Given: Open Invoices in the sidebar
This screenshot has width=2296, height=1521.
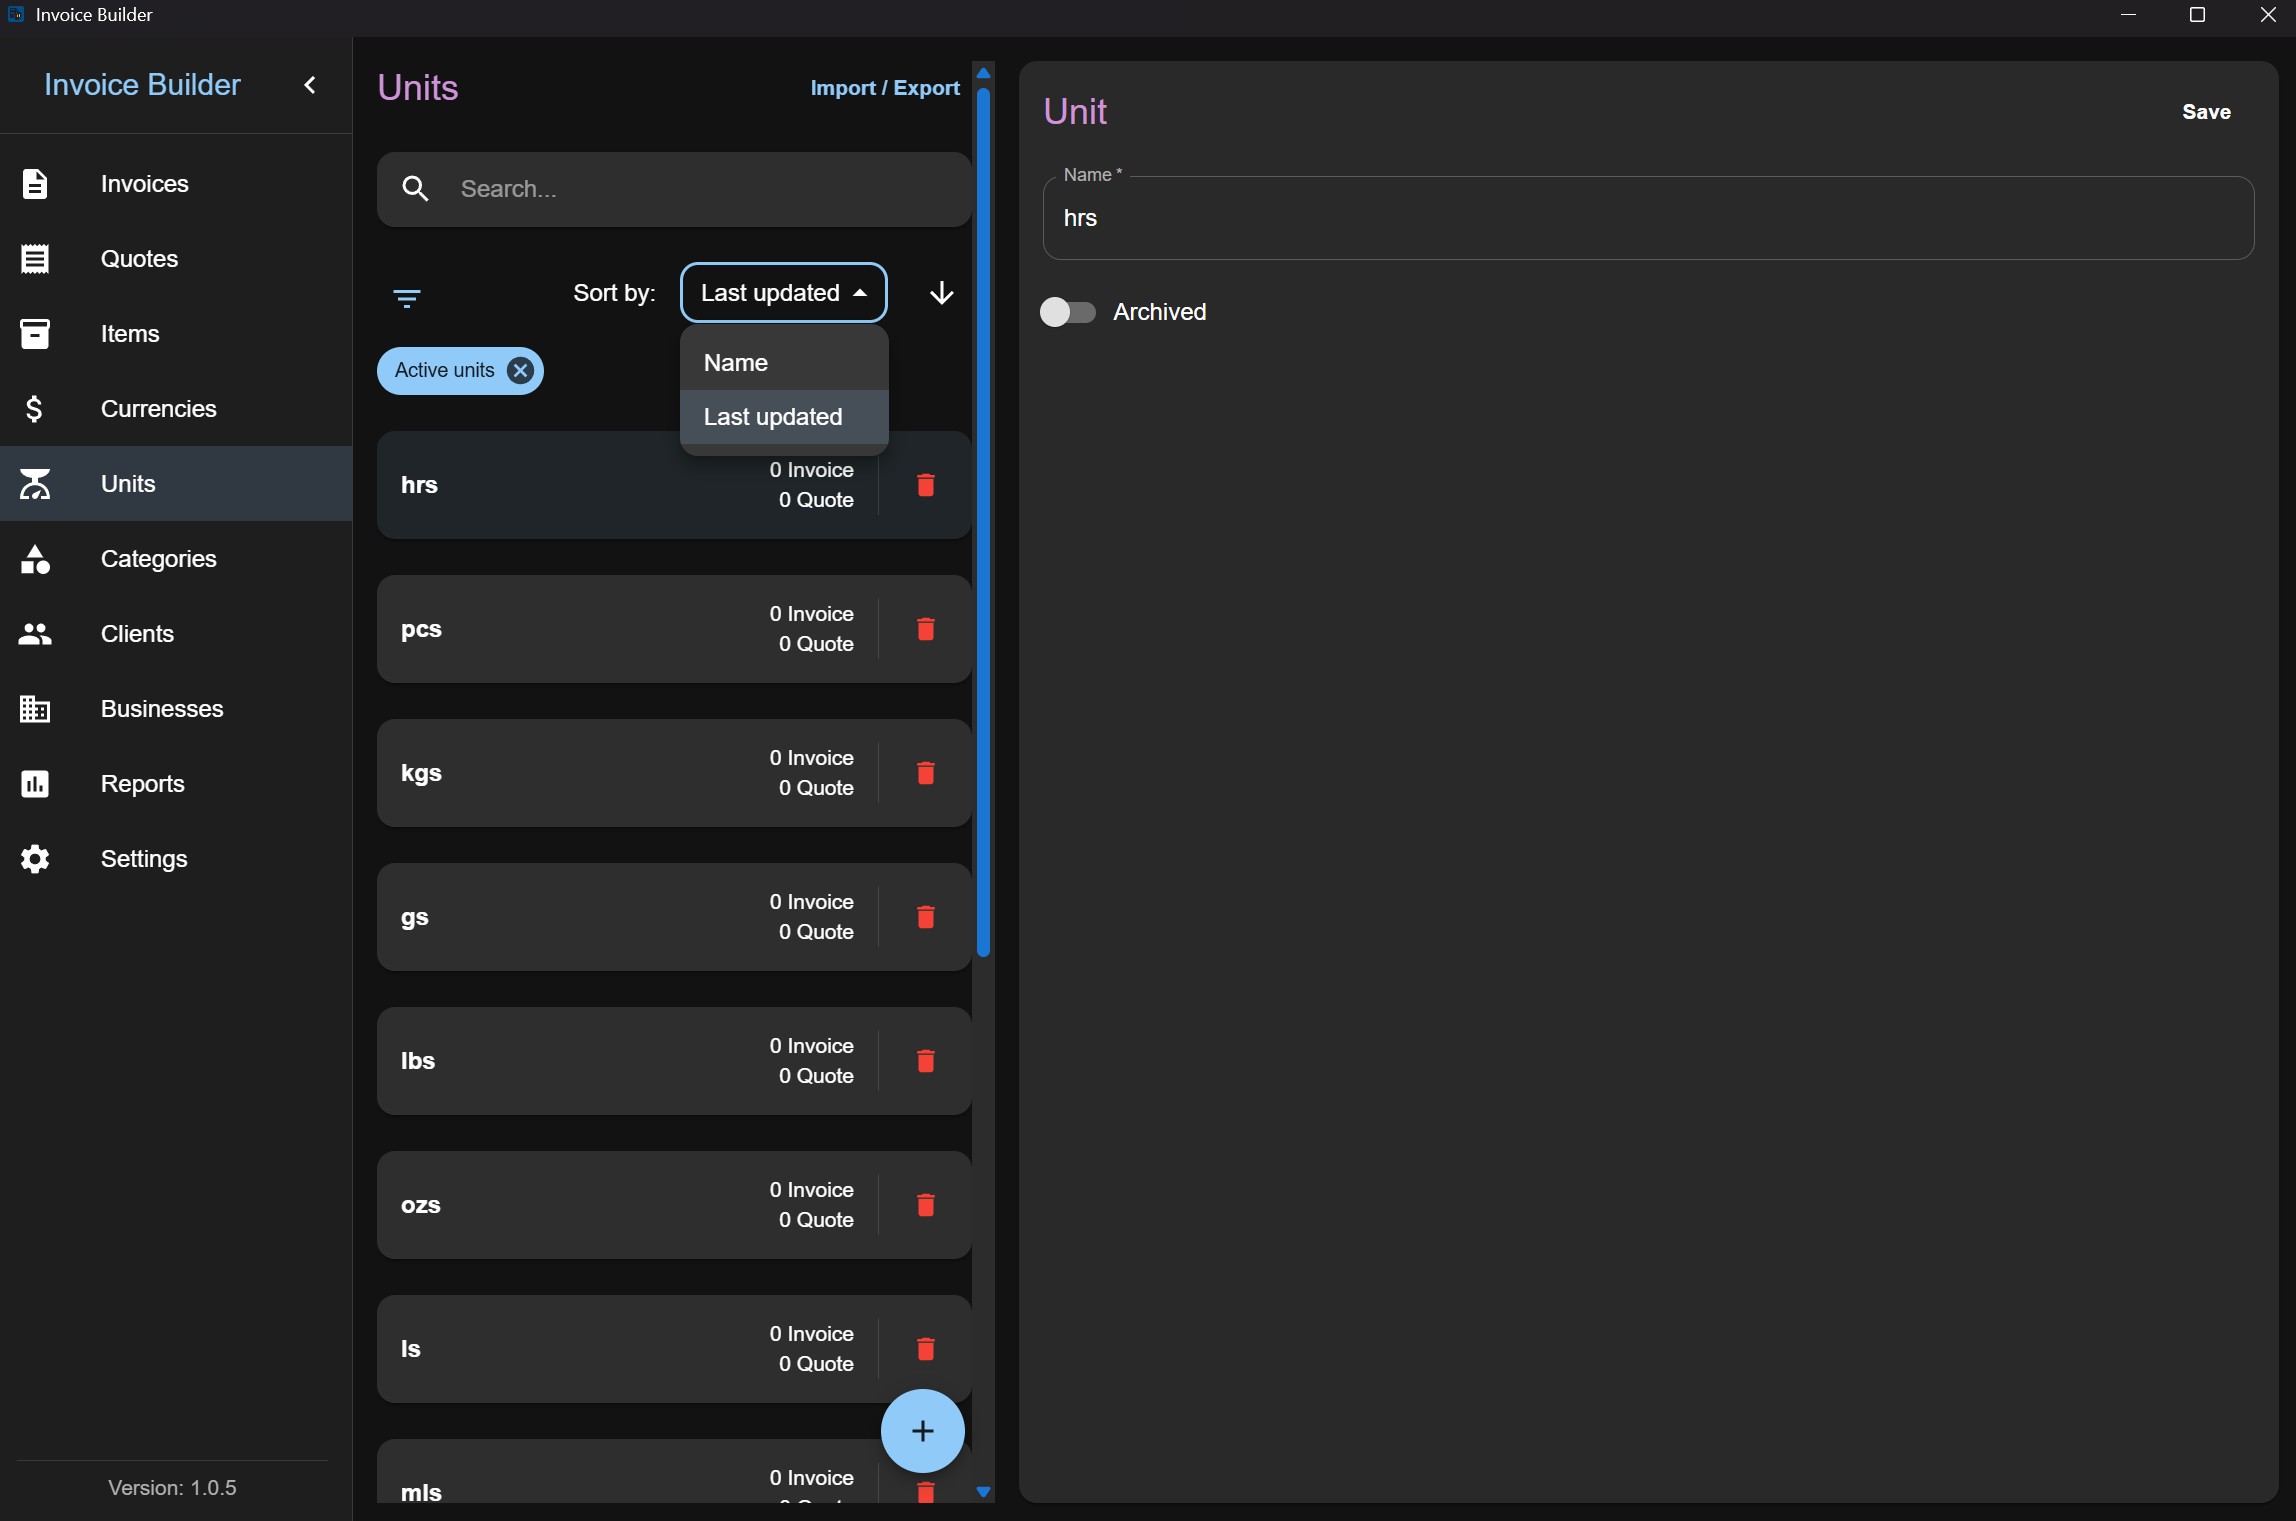Looking at the screenshot, I should (x=176, y=184).
